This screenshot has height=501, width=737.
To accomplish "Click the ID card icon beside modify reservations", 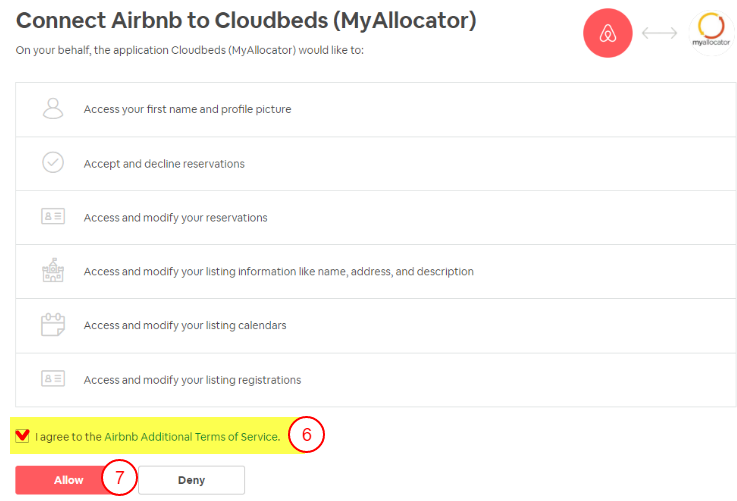I will [x=53, y=217].
